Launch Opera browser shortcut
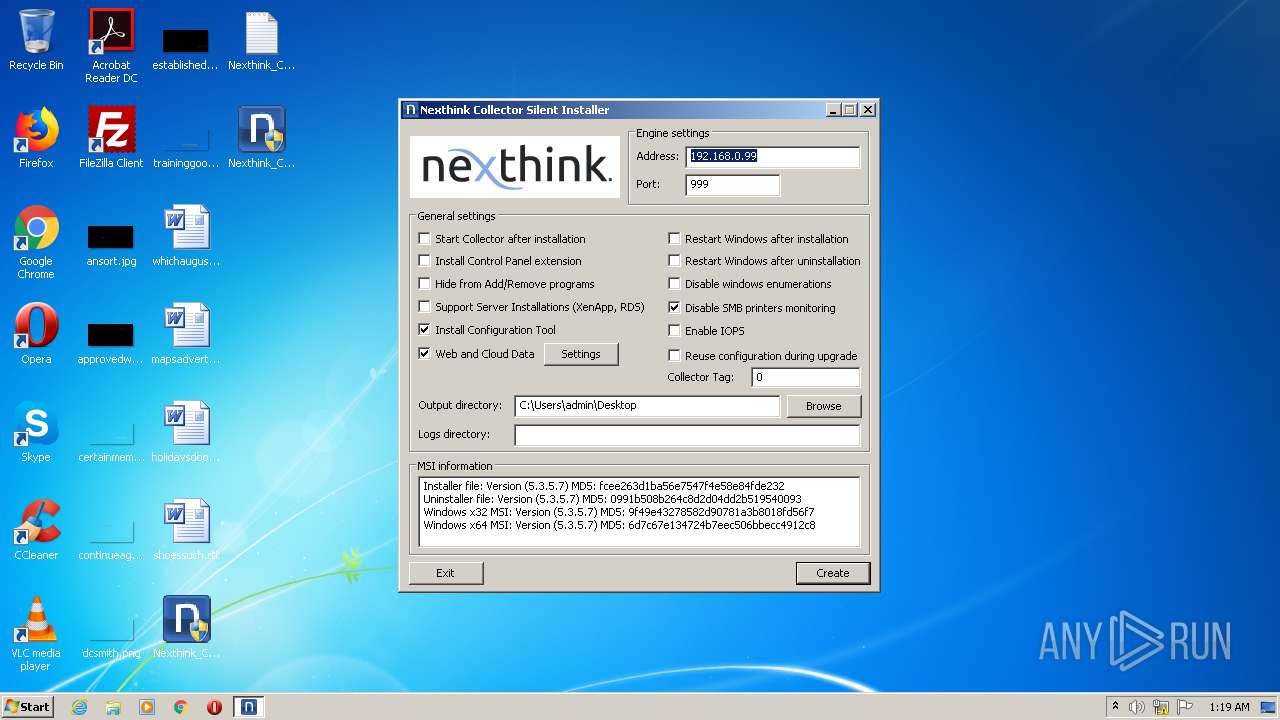 point(36,334)
